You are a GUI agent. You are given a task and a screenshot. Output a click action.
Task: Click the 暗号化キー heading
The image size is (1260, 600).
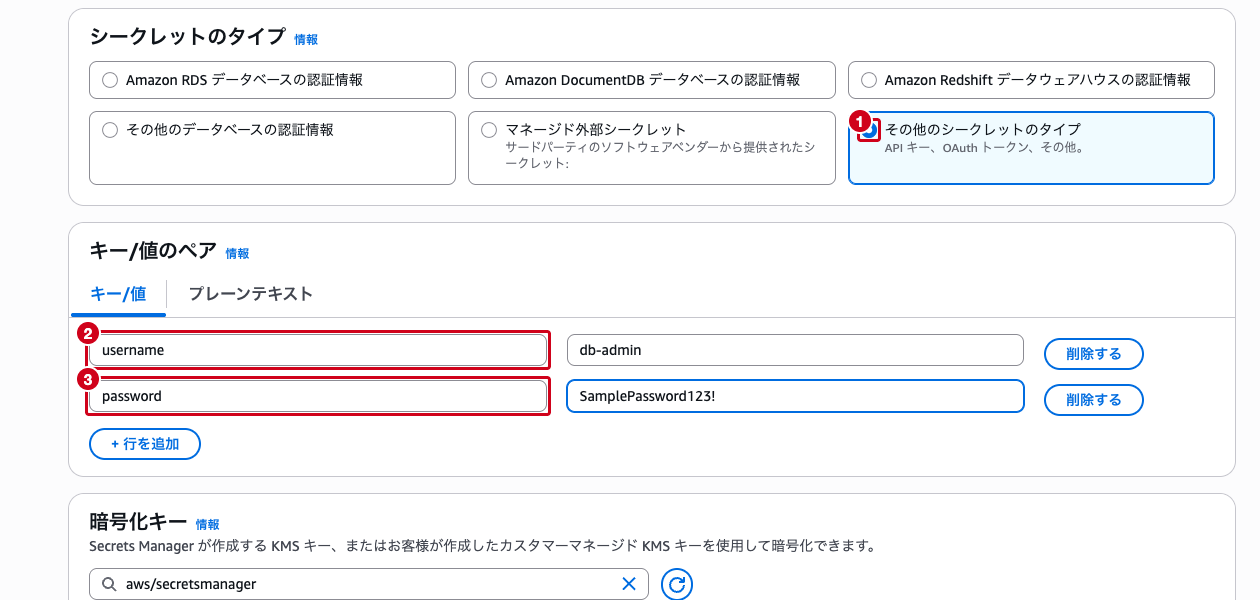138,522
